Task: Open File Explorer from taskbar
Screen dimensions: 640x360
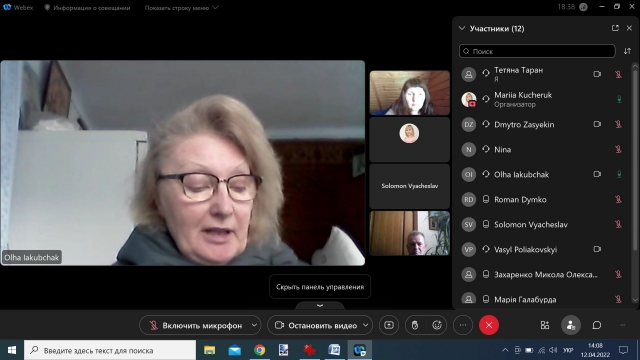Action: click(x=209, y=350)
